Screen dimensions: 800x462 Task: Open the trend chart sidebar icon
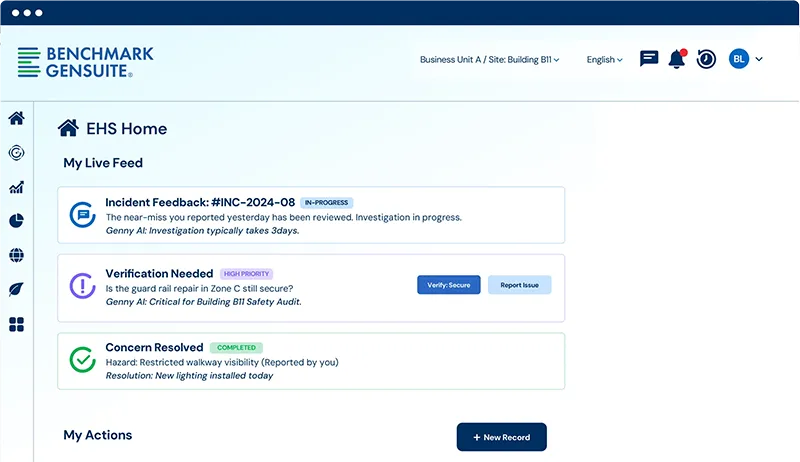(x=16, y=187)
